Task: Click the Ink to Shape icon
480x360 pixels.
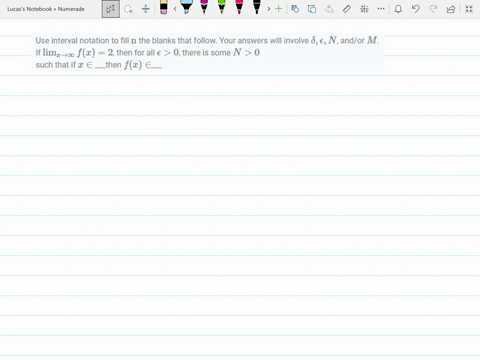Action: click(x=312, y=9)
